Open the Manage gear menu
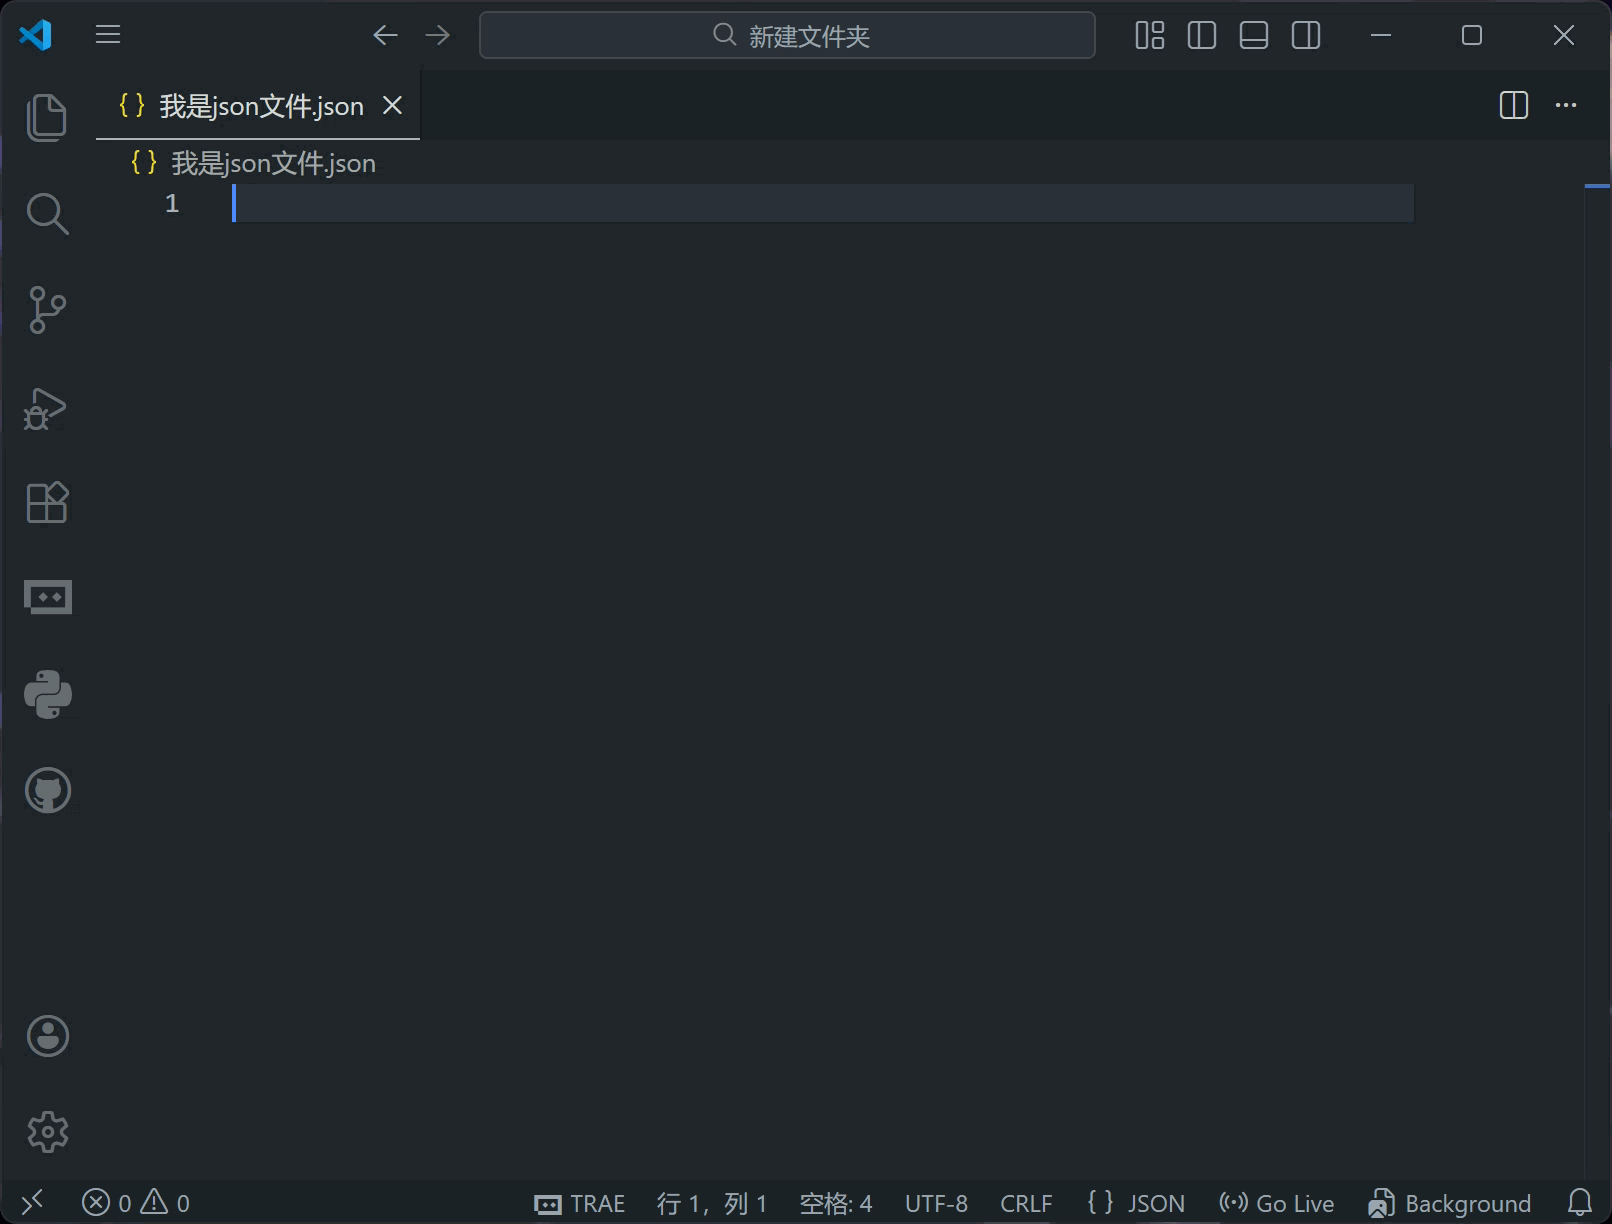 point(47,1132)
